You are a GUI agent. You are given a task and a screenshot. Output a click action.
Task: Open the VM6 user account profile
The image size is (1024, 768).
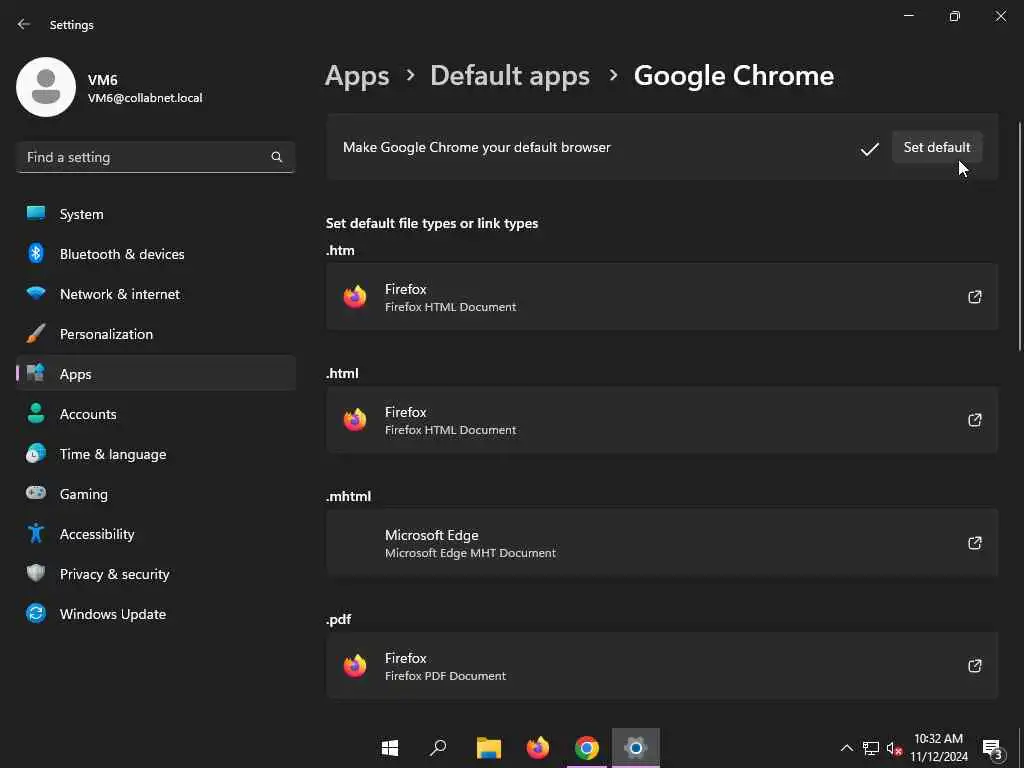pyautogui.click(x=110, y=88)
